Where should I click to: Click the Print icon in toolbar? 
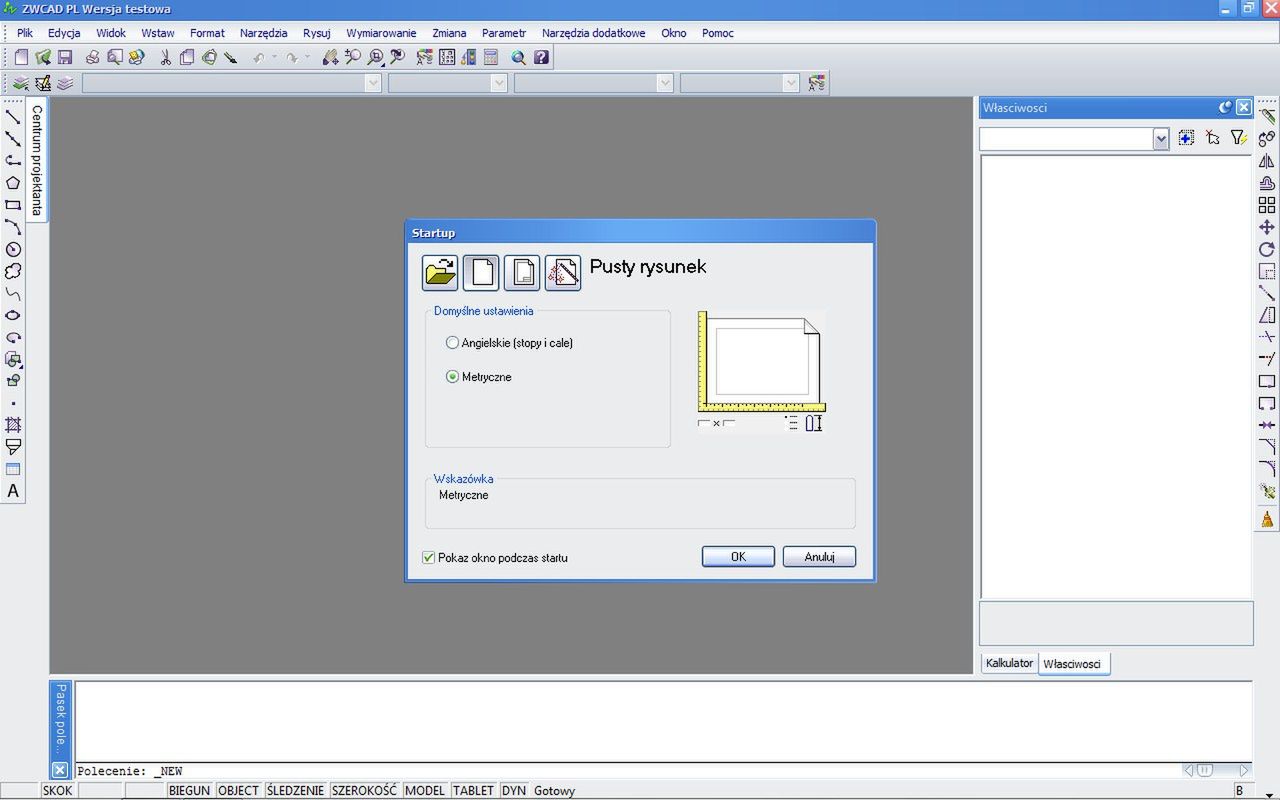[x=92, y=58]
